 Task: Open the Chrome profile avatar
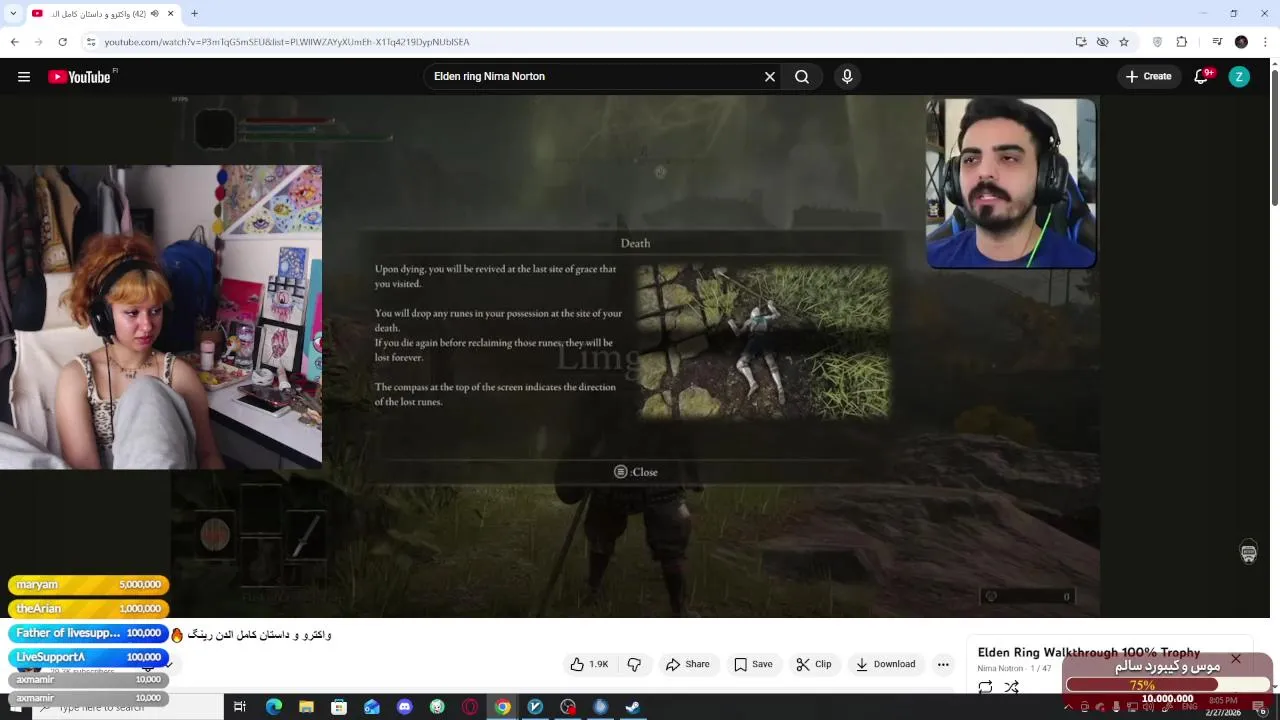point(1241,42)
